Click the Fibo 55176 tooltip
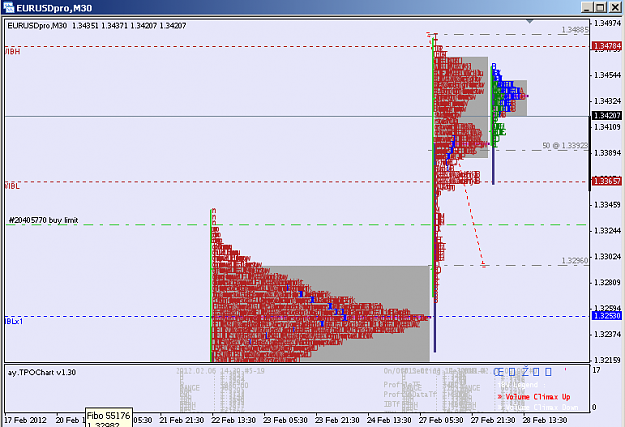Viewport: 625px width, 427px height. (109, 417)
